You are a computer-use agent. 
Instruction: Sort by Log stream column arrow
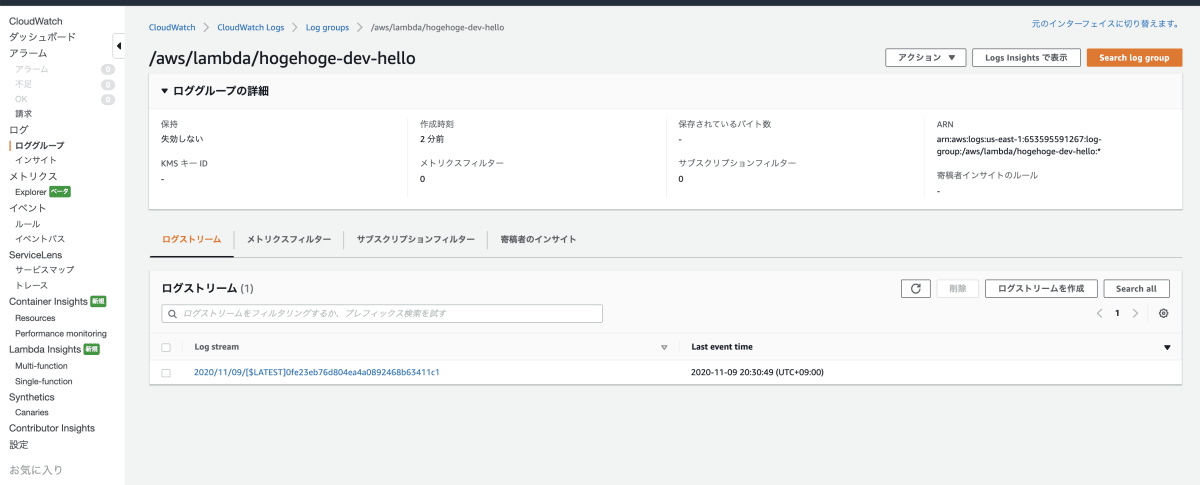(x=664, y=348)
